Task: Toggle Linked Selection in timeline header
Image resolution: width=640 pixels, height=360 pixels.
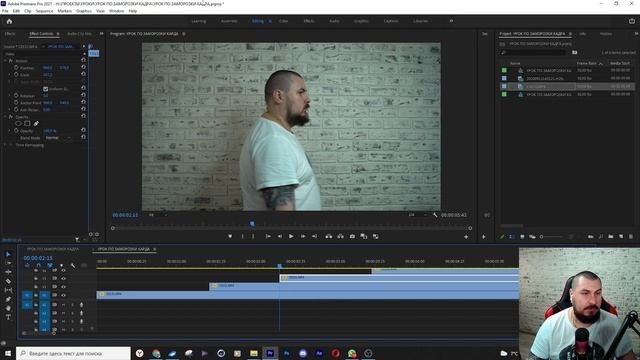Action: click(x=50, y=265)
